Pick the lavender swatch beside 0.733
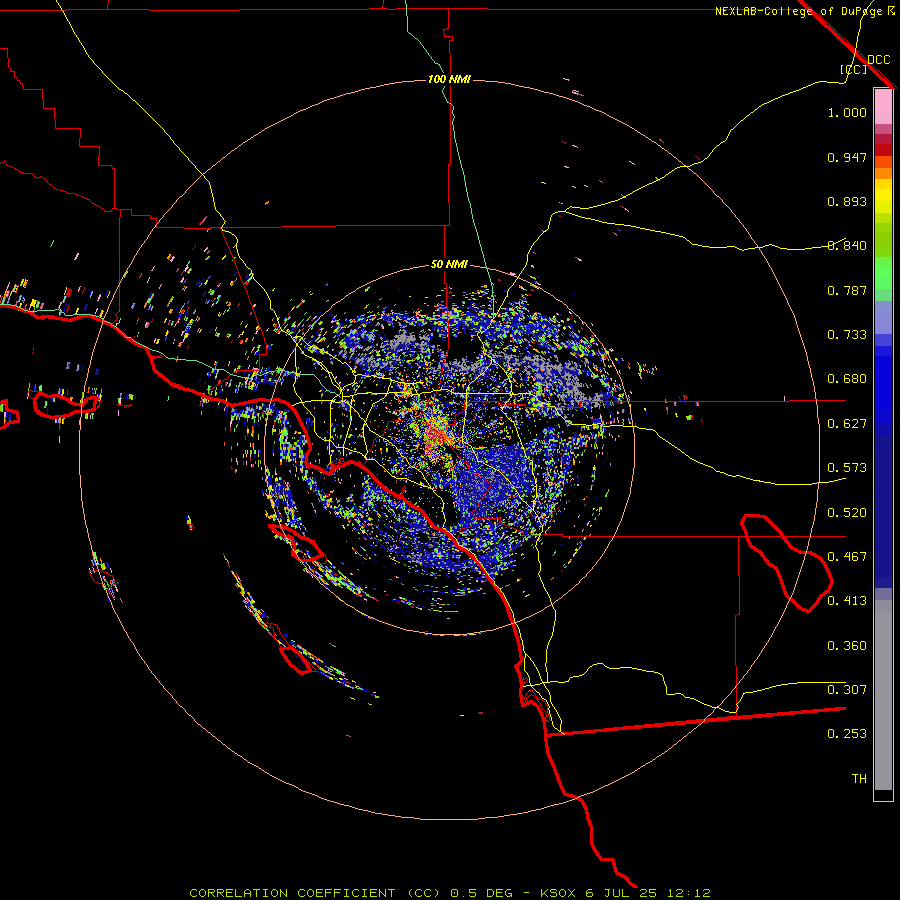The image size is (900, 900). 883,317
